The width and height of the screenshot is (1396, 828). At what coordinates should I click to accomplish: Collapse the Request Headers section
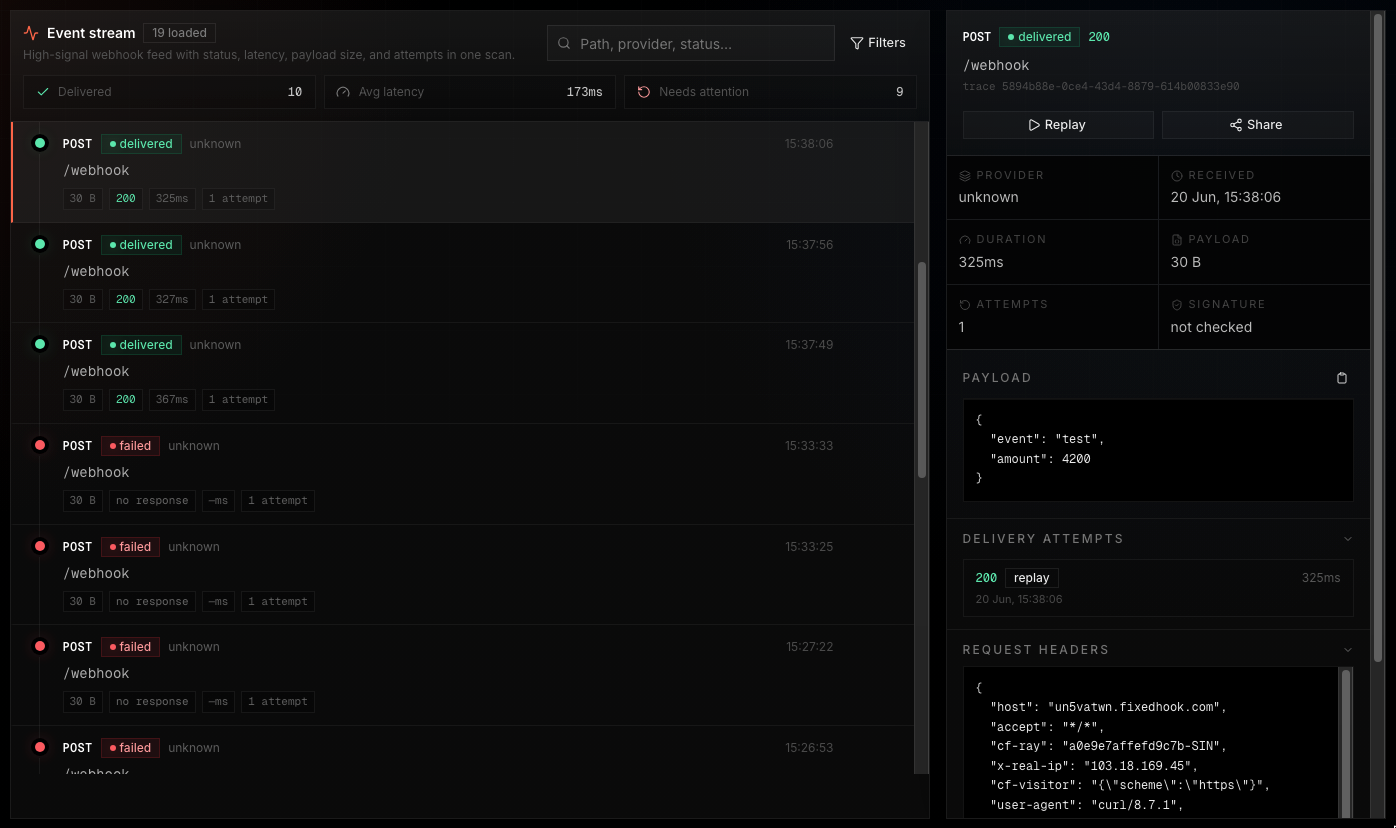(1348, 650)
